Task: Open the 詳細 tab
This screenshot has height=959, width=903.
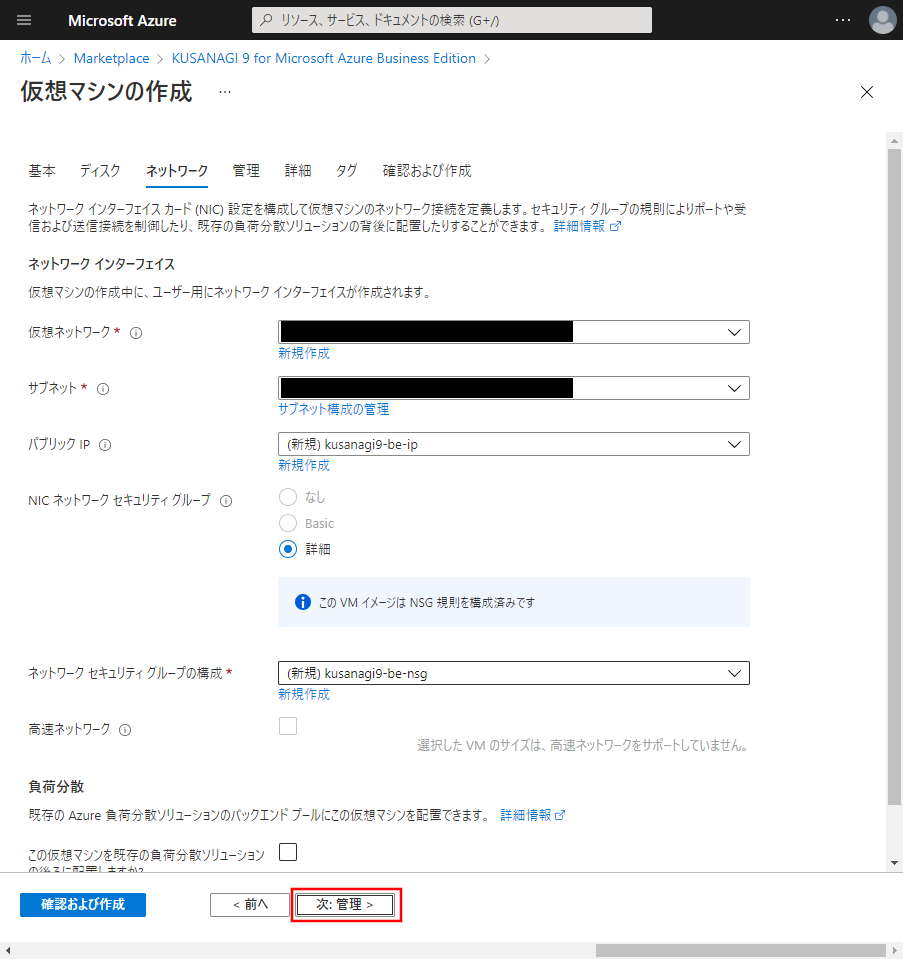Action: (298, 171)
